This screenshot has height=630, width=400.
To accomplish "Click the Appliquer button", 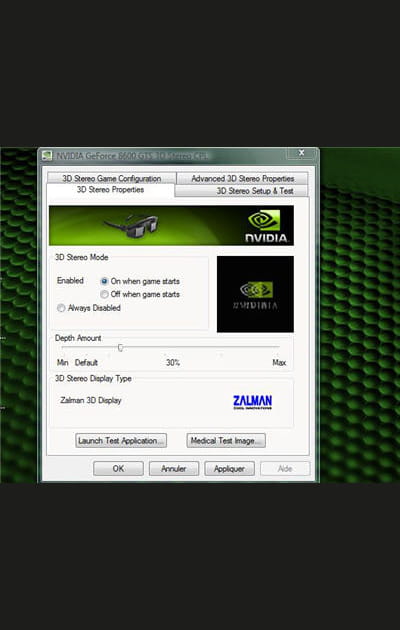I will pos(229,468).
